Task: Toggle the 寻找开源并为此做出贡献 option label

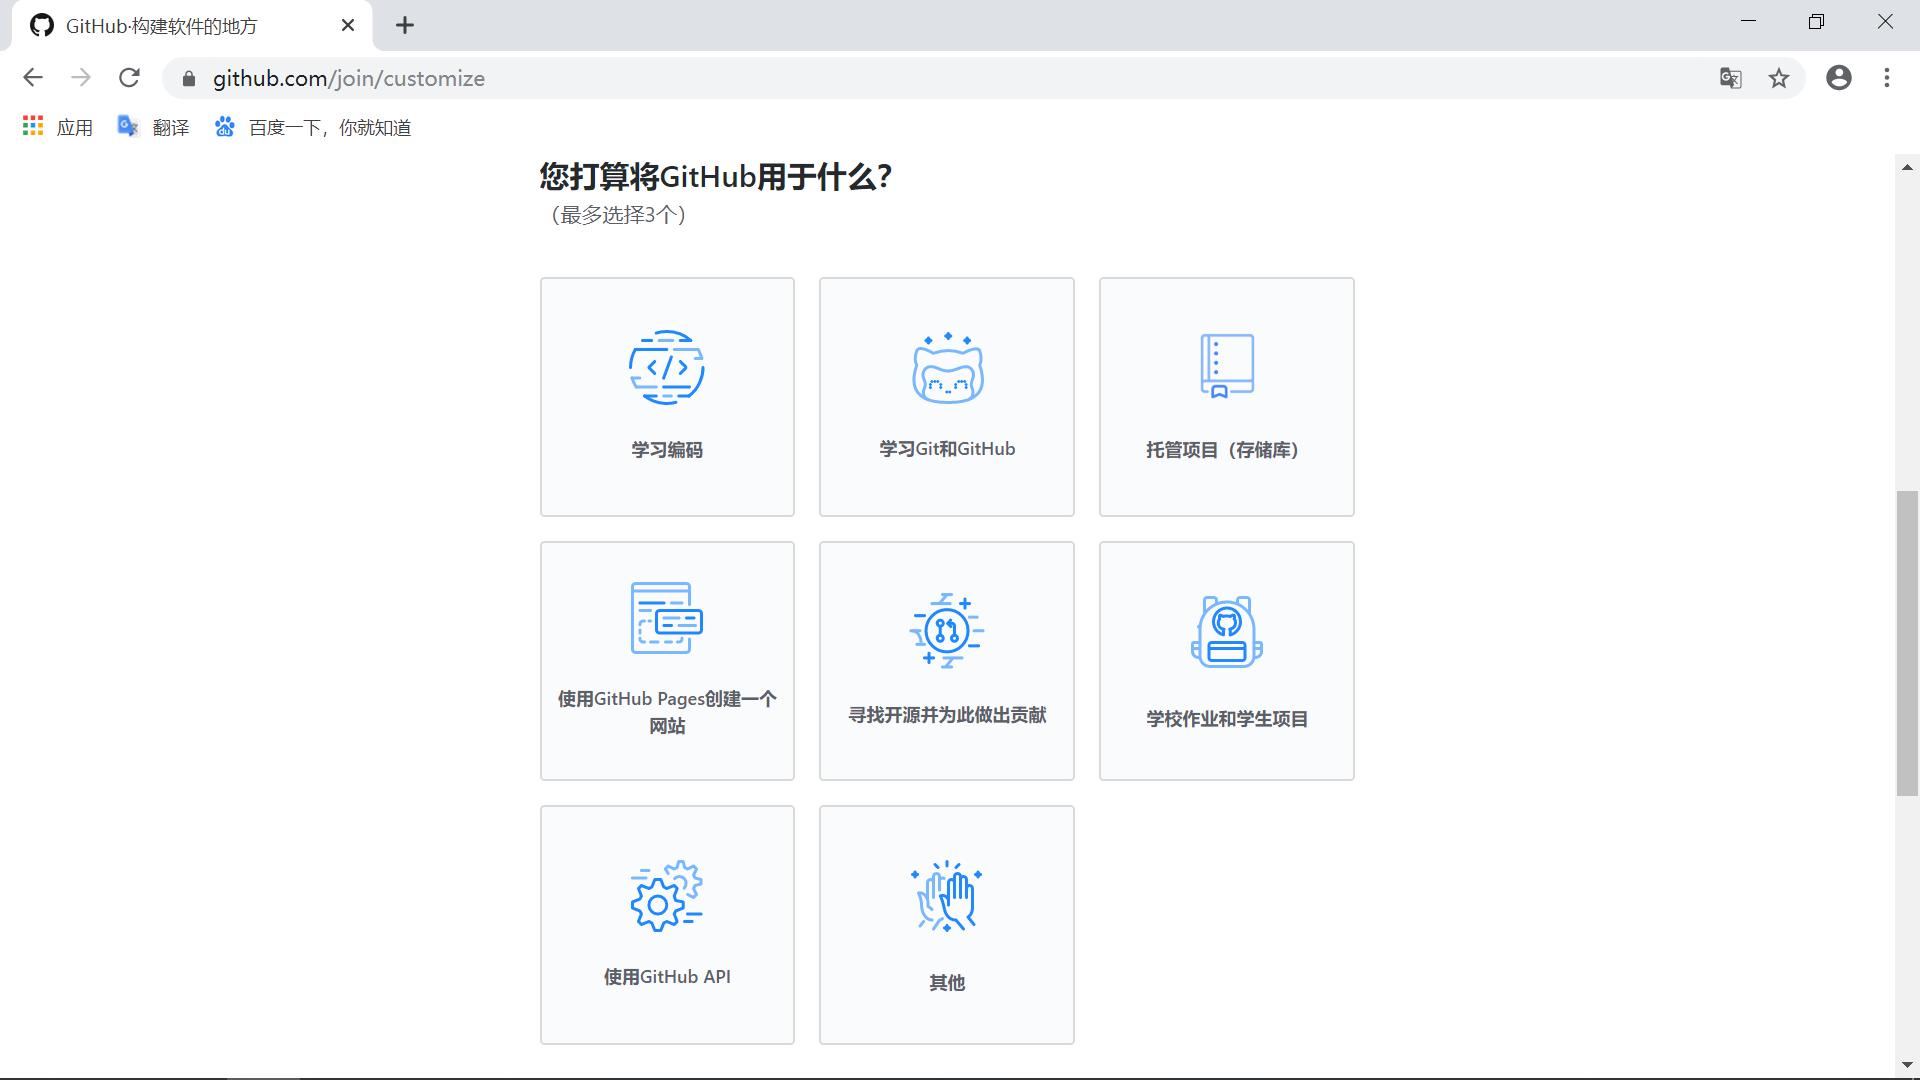Action: click(947, 715)
